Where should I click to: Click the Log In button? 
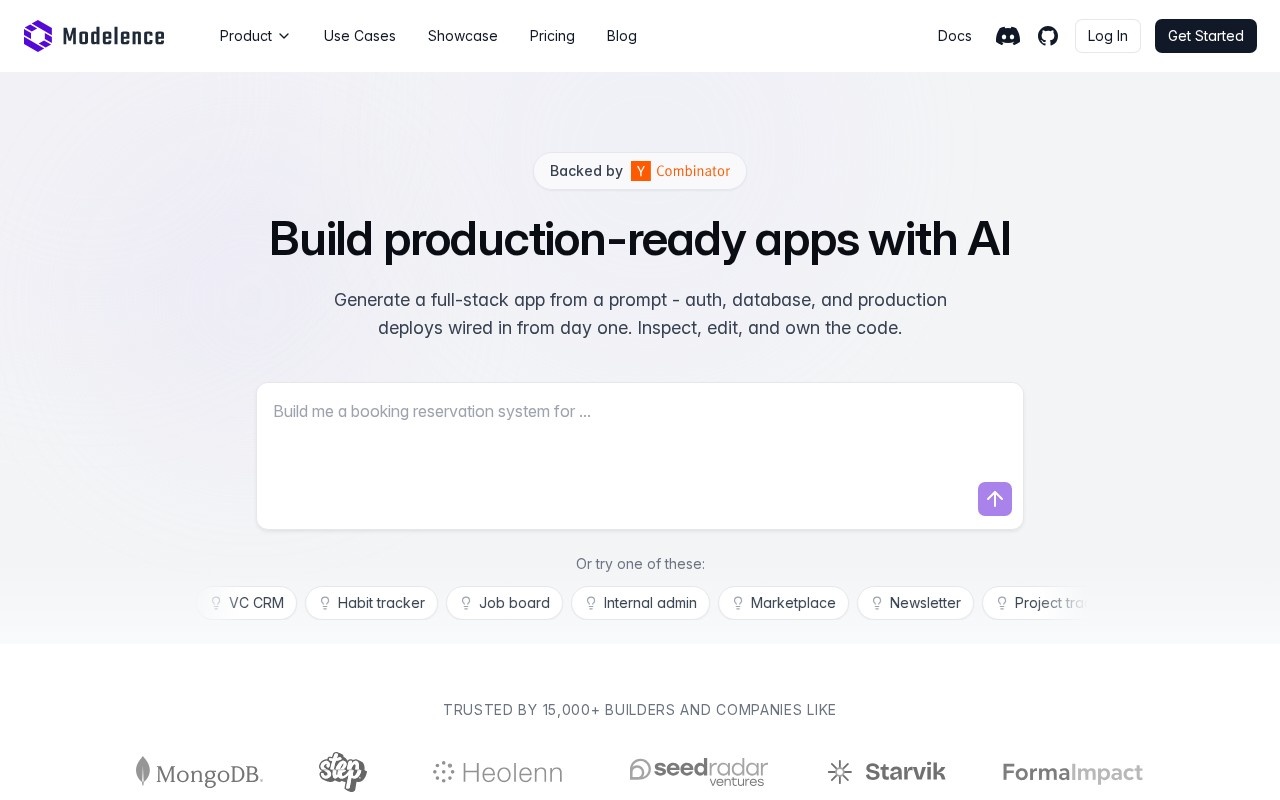pyautogui.click(x=1108, y=36)
